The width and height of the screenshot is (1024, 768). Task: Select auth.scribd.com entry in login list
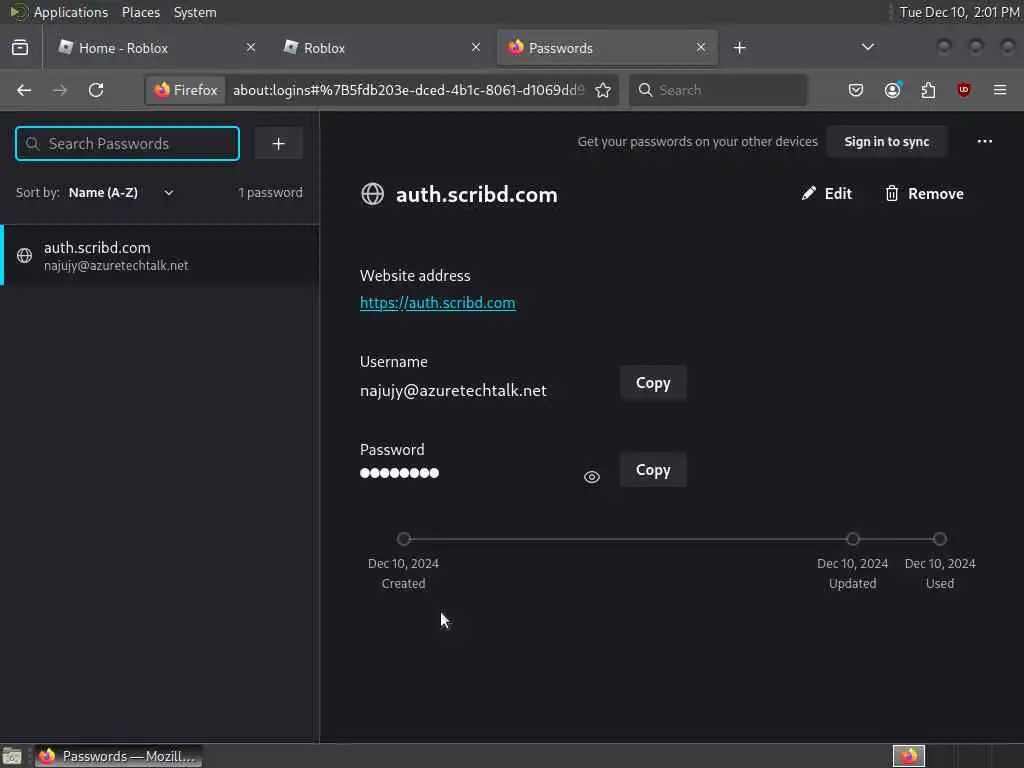[x=159, y=255]
